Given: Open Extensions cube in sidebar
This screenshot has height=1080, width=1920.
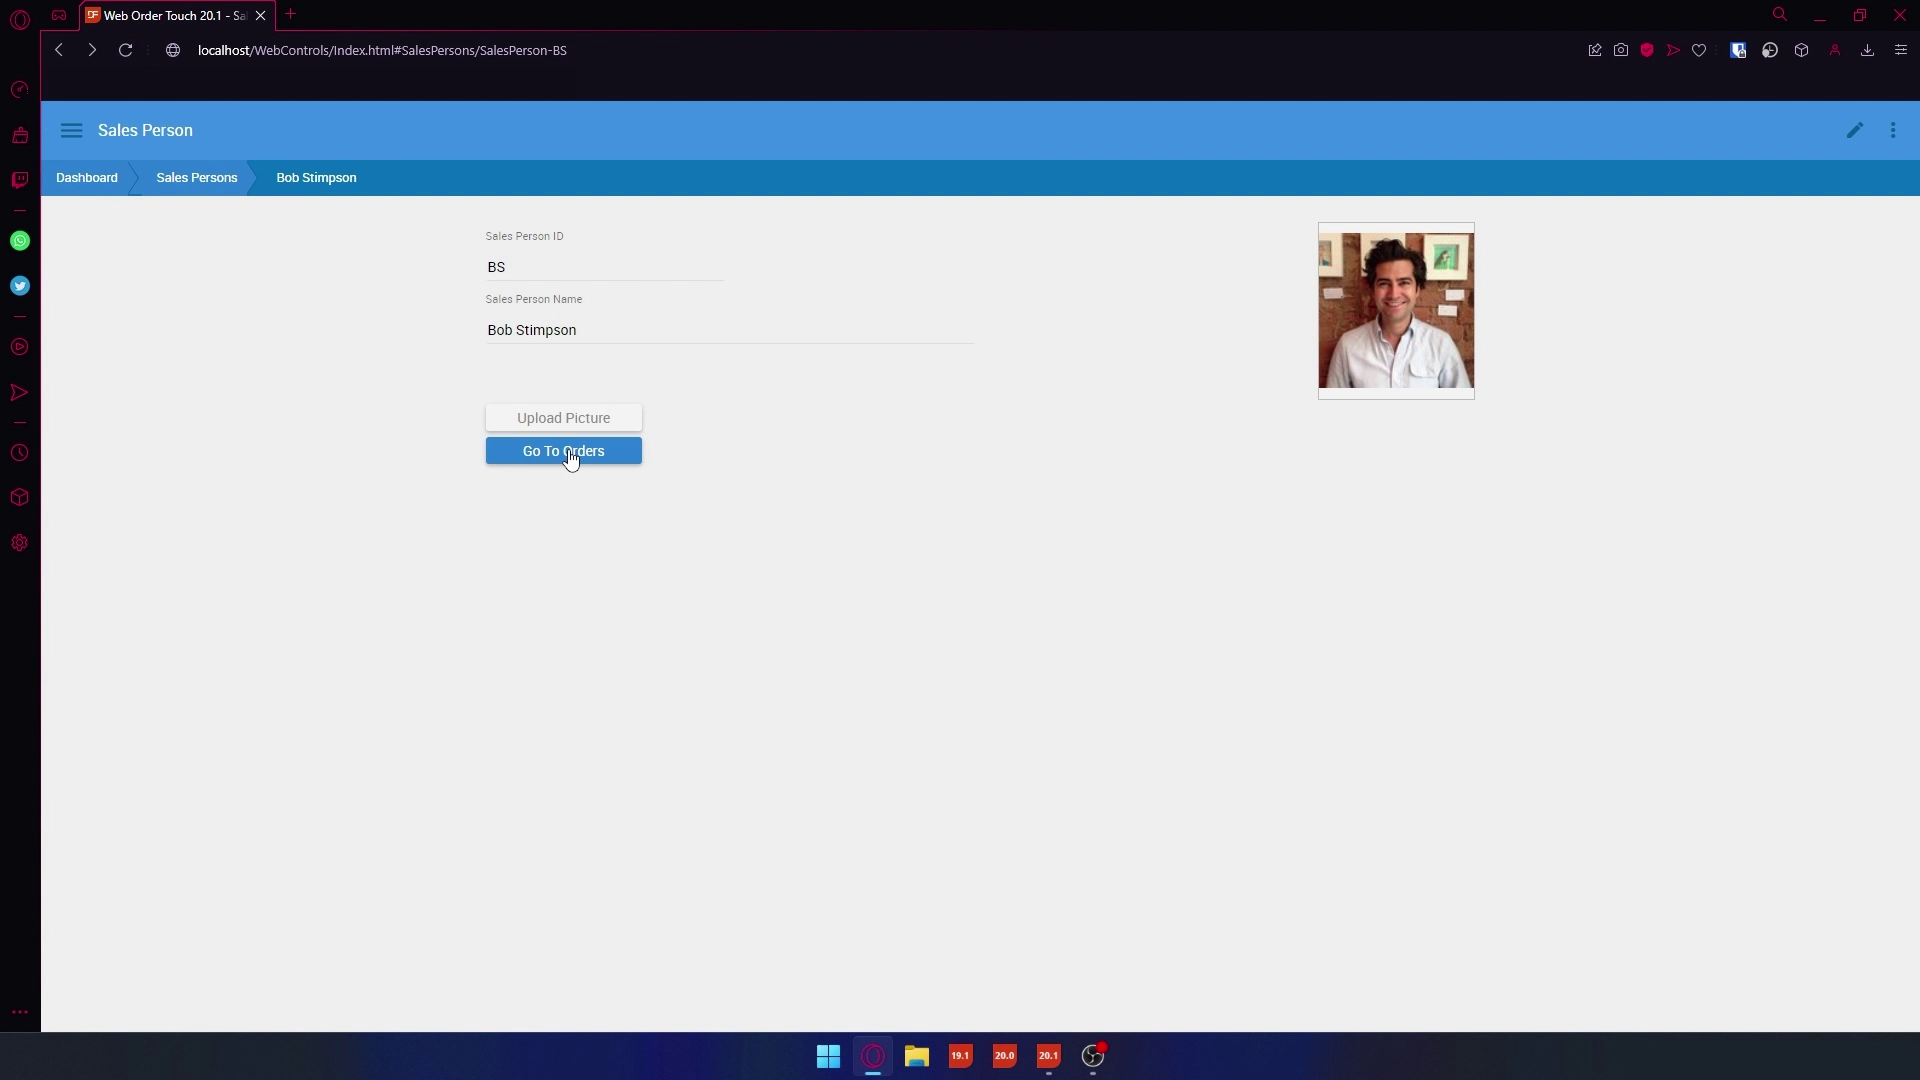Looking at the screenshot, I should tap(19, 498).
